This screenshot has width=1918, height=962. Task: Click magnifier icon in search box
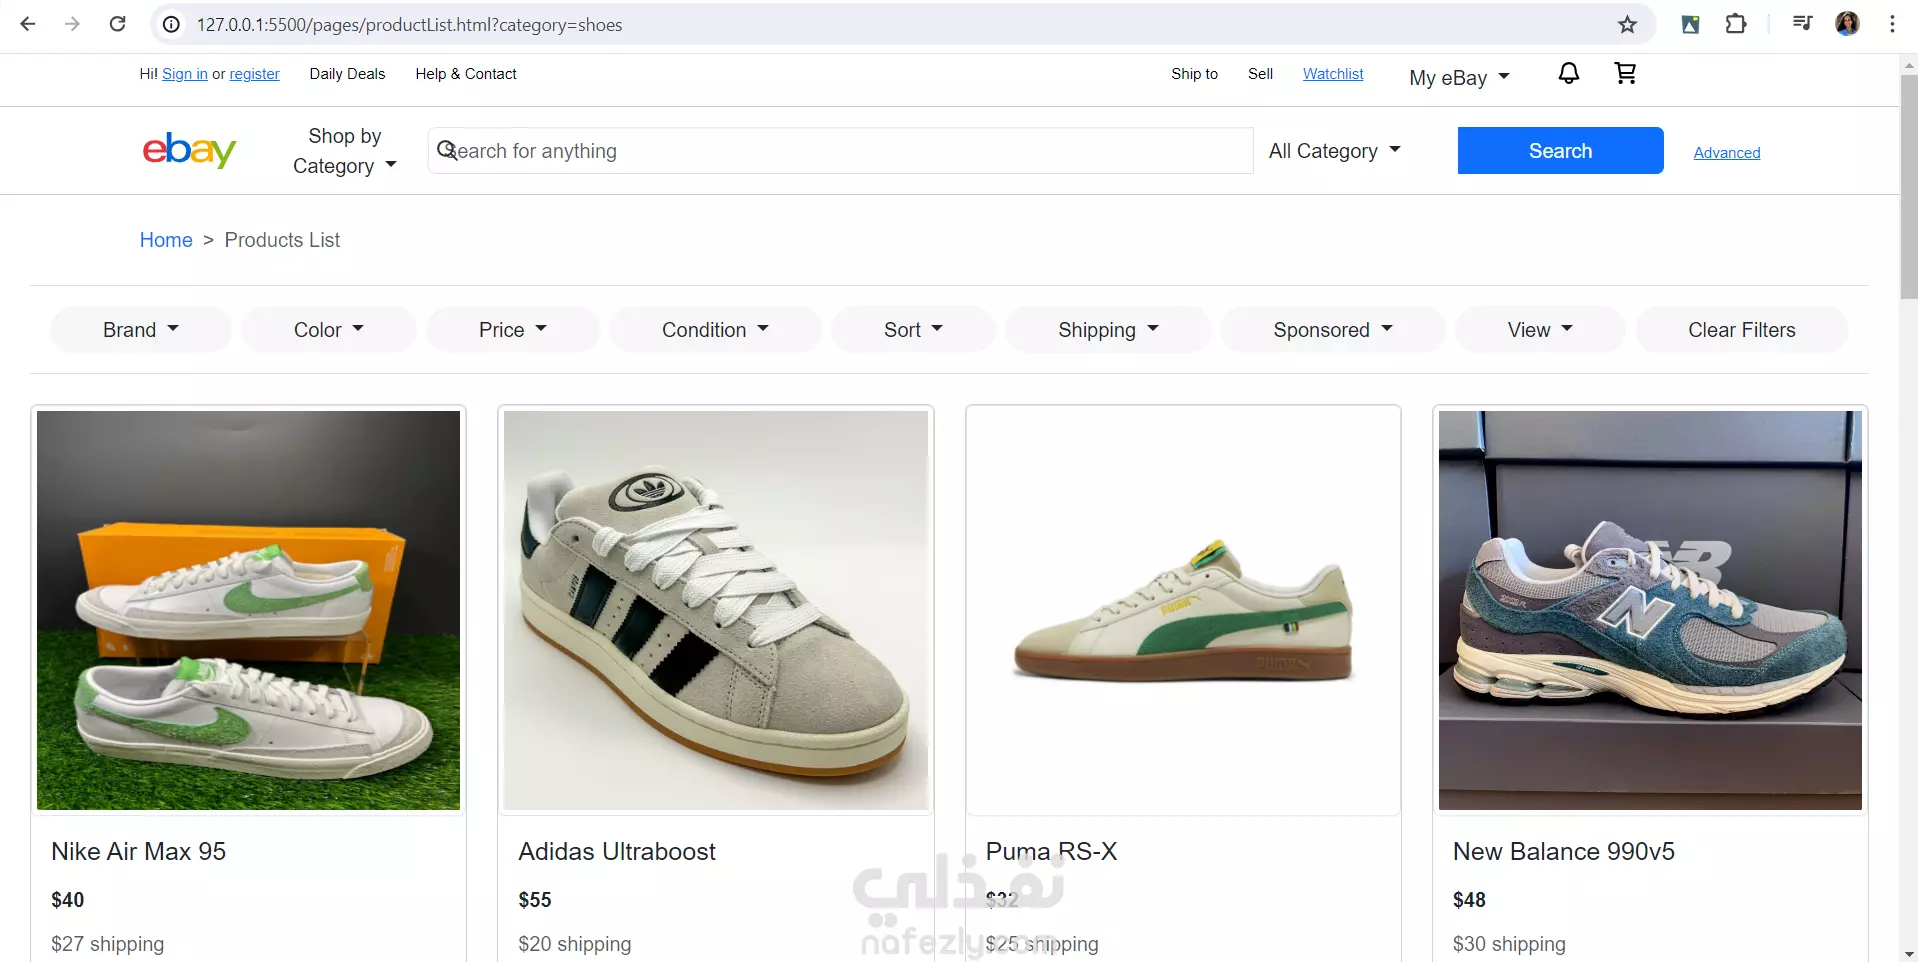pyautogui.click(x=447, y=150)
